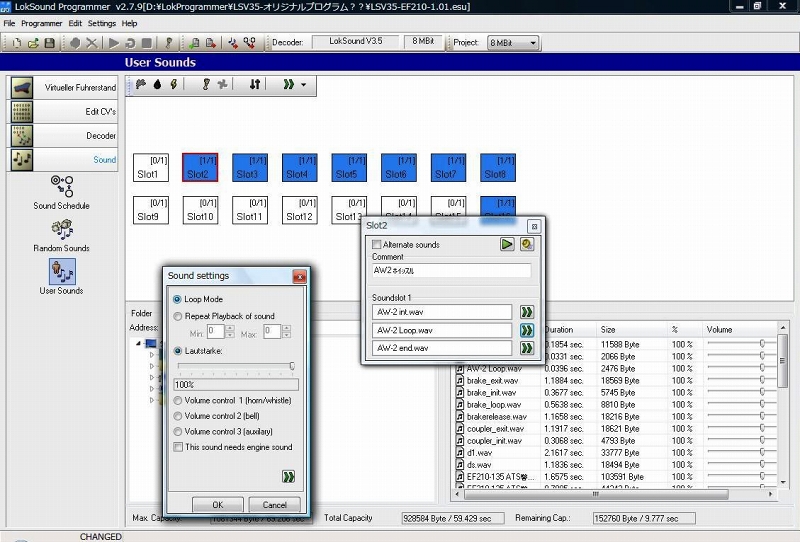Open the Help menu

tap(129, 23)
